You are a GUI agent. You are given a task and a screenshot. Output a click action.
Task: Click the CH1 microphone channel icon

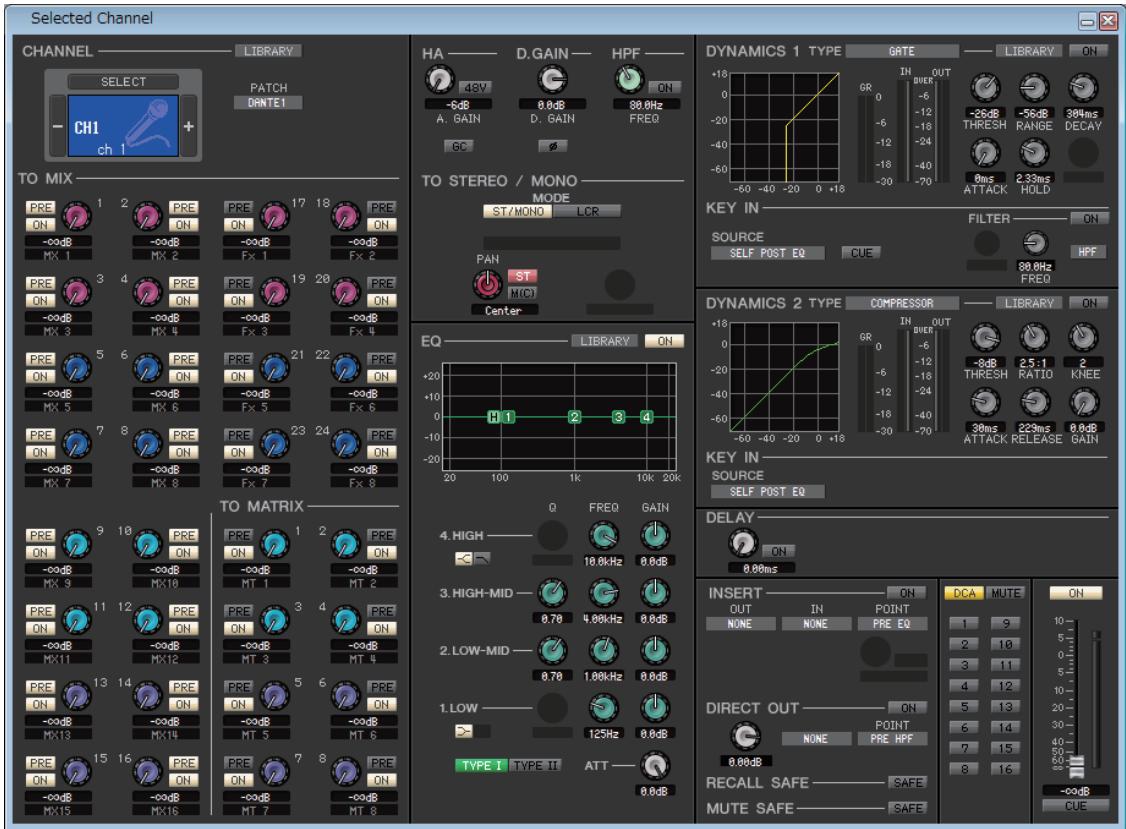(x=123, y=126)
